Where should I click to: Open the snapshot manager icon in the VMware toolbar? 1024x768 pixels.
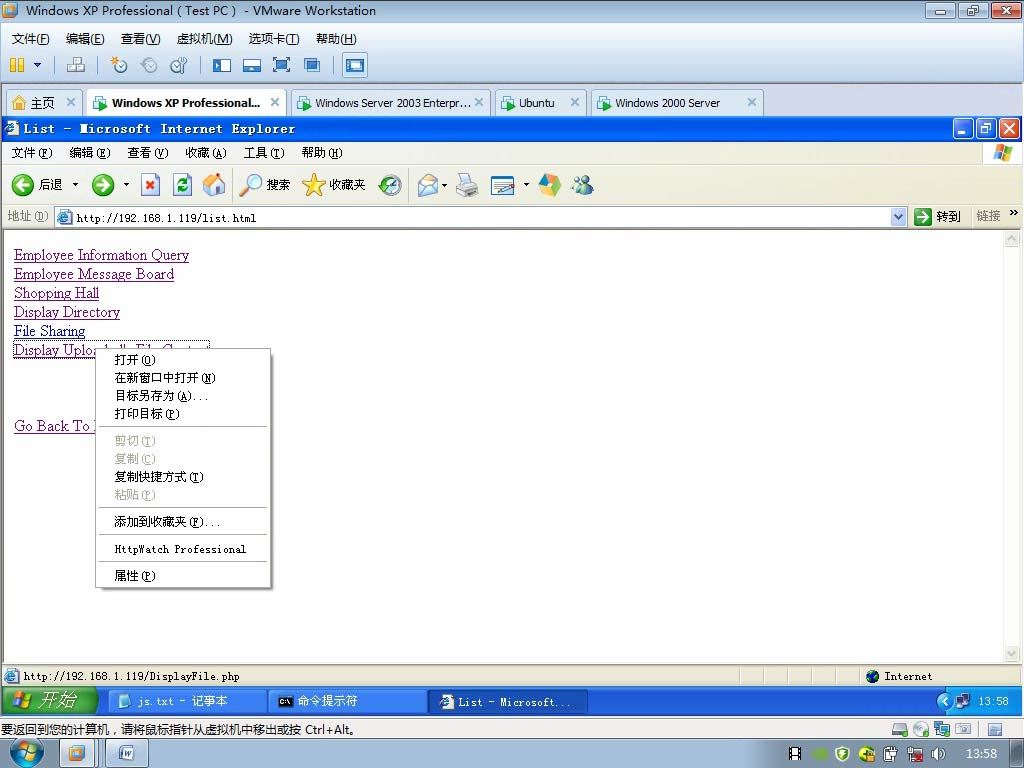178,65
